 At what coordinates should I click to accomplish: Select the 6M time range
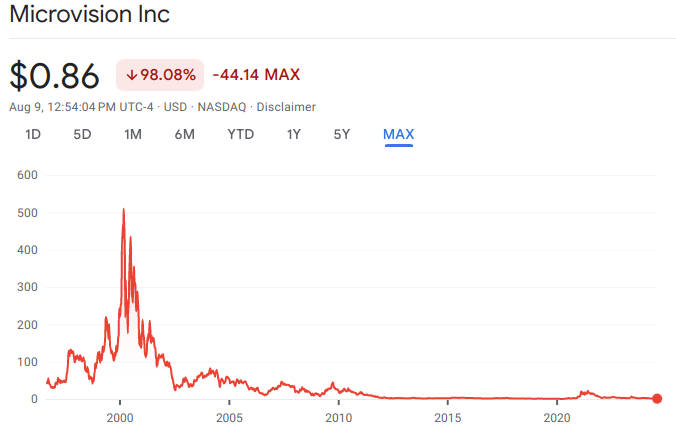(x=184, y=134)
